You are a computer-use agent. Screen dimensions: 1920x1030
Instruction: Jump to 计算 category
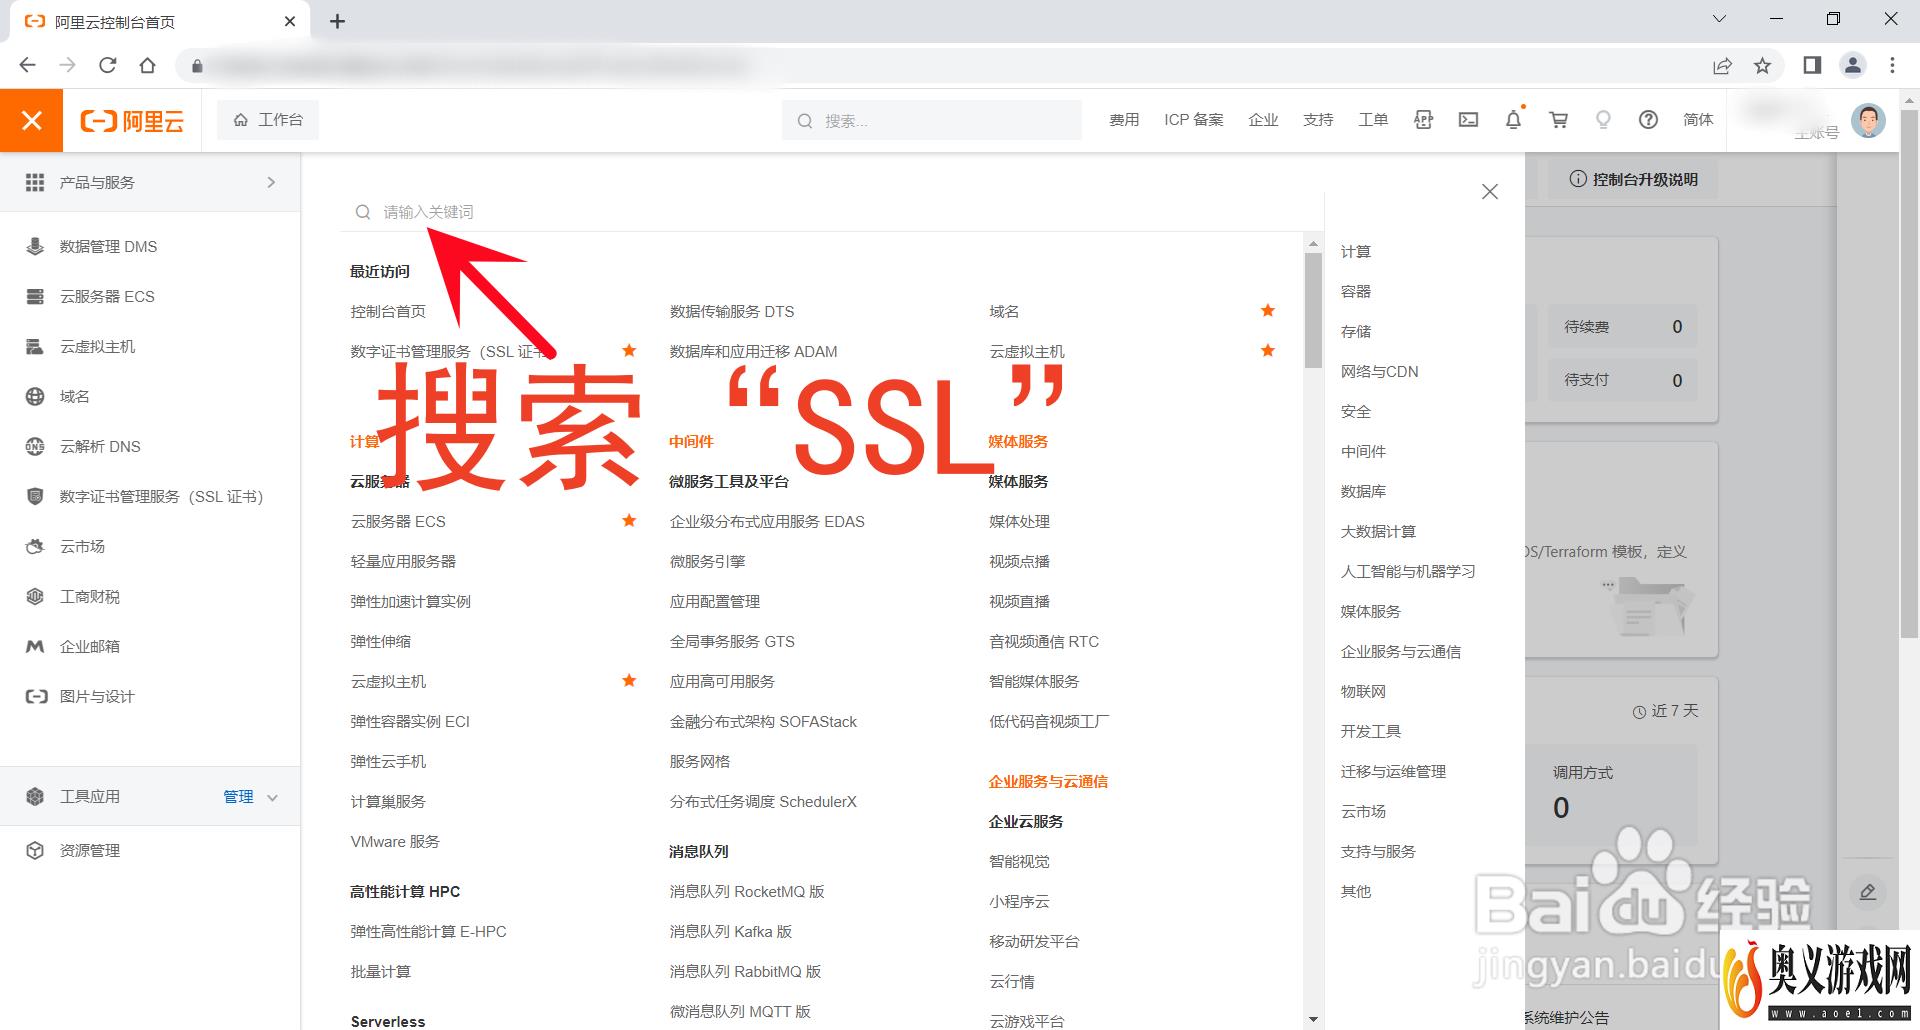point(1356,251)
